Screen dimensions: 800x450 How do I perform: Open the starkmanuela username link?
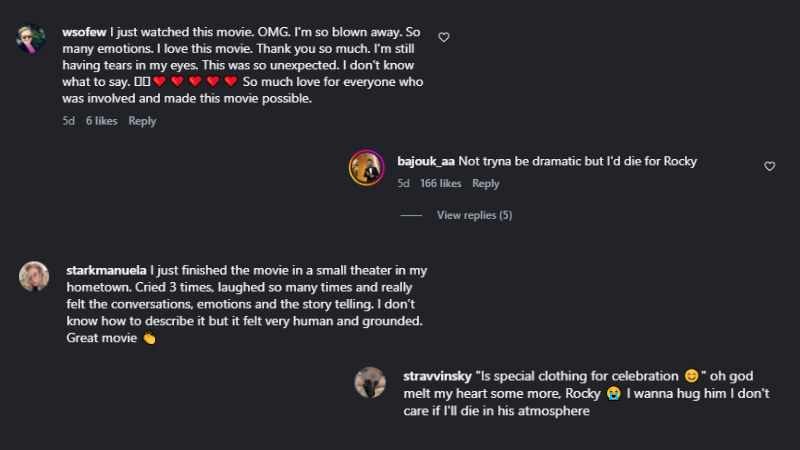pyautogui.click(x=106, y=270)
